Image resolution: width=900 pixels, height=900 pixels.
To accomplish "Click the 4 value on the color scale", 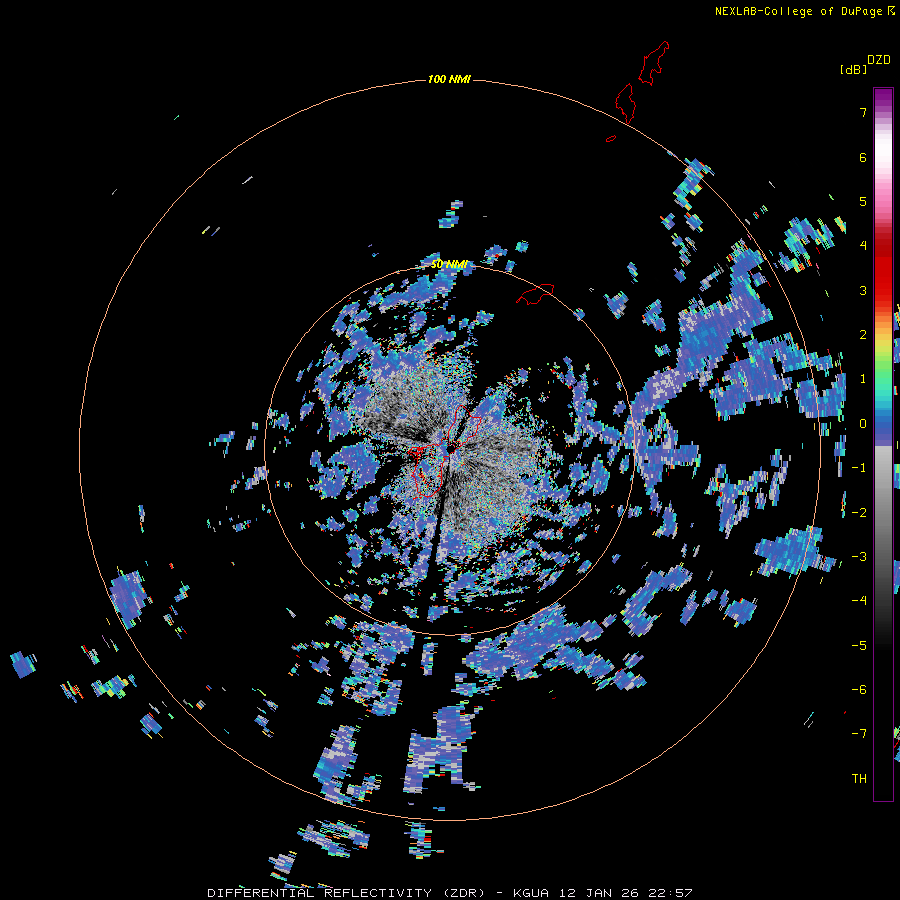I will [x=863, y=246].
